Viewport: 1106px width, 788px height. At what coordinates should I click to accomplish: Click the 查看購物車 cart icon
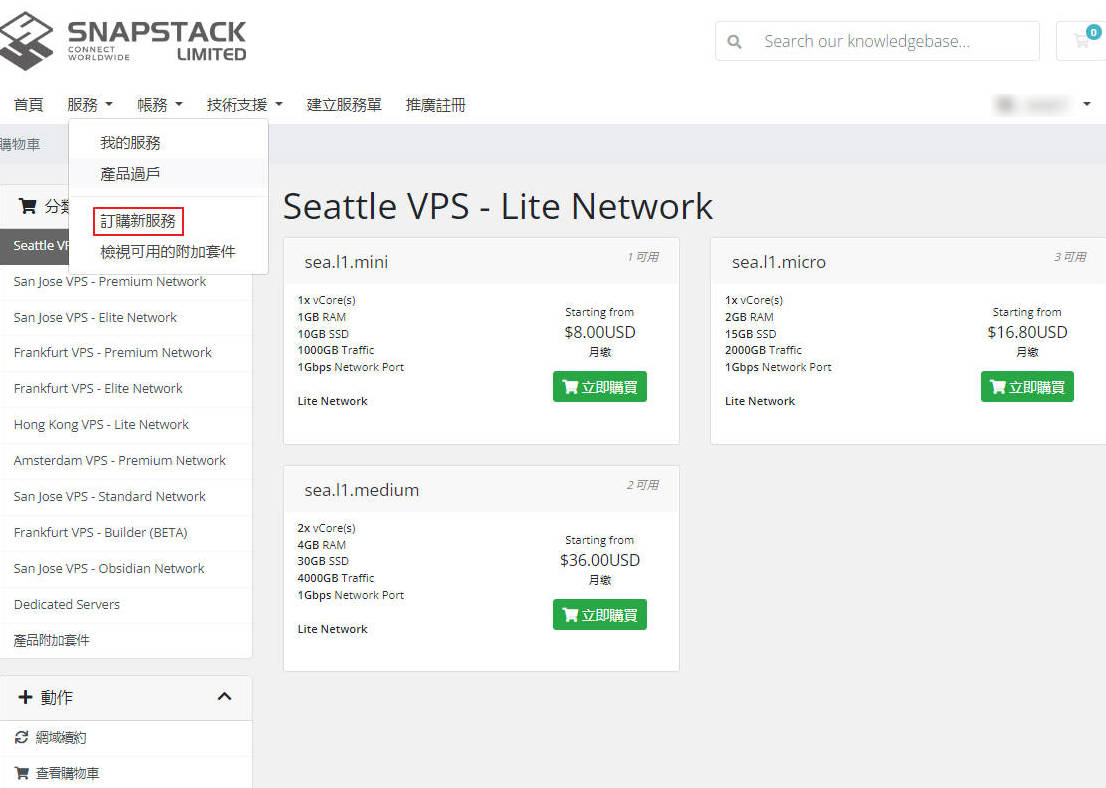(22, 773)
